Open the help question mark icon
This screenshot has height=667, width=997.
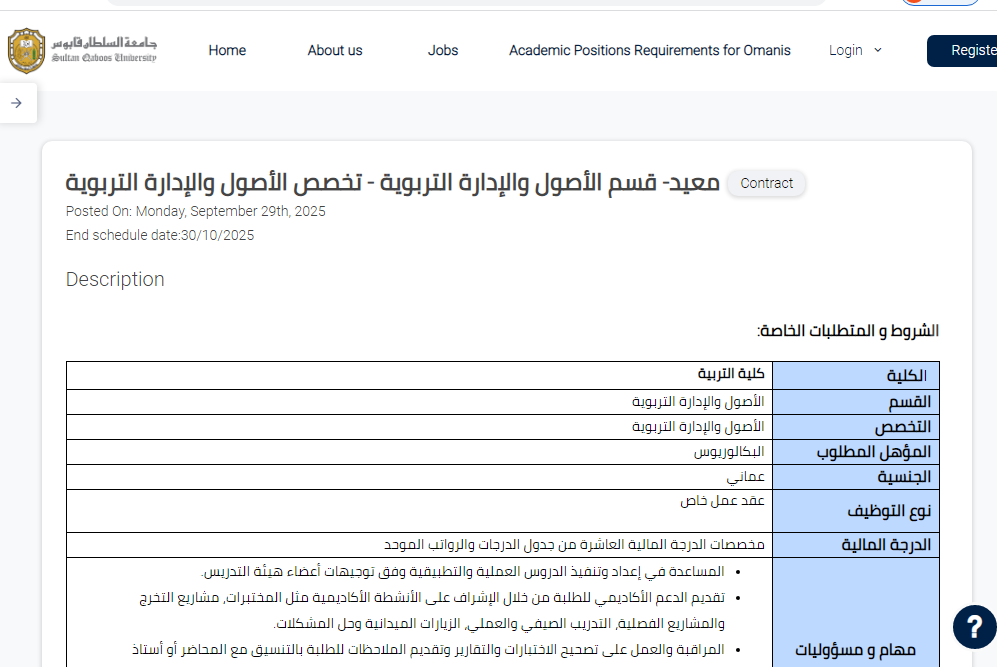pyautogui.click(x=973, y=627)
